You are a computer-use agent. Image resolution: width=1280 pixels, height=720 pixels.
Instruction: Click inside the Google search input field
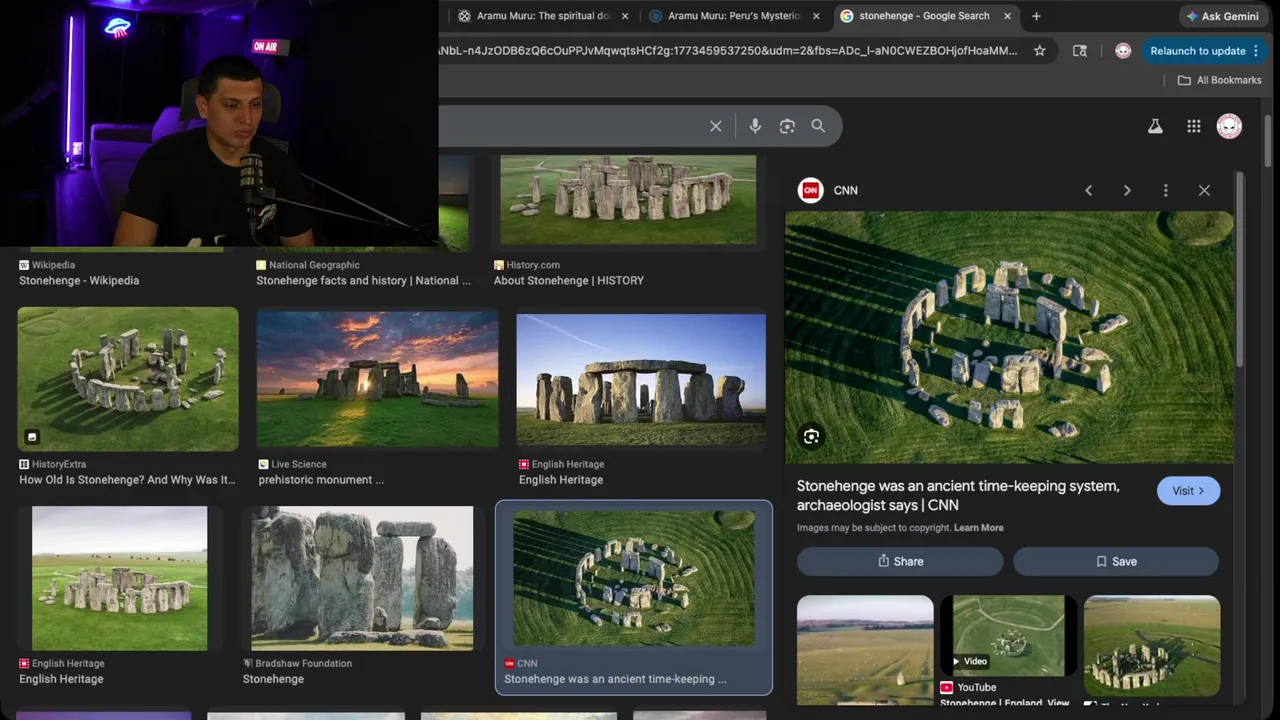570,126
